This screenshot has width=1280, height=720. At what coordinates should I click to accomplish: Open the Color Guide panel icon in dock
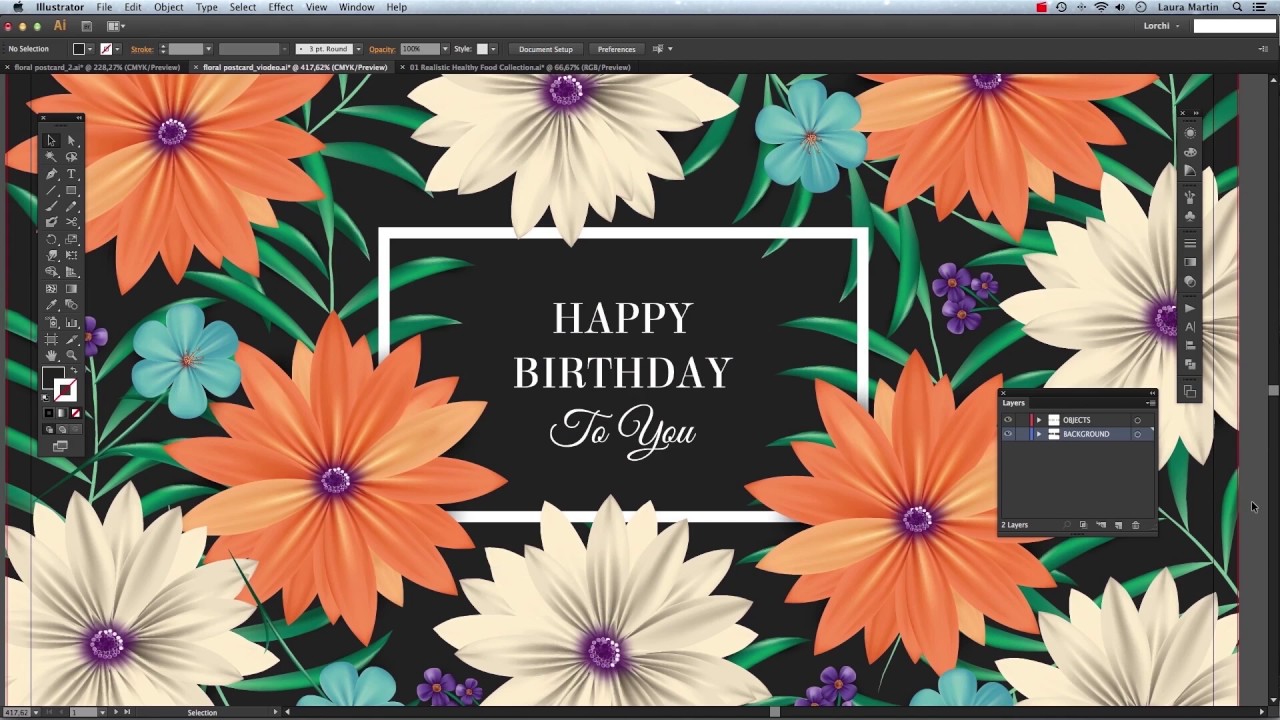[1190, 170]
